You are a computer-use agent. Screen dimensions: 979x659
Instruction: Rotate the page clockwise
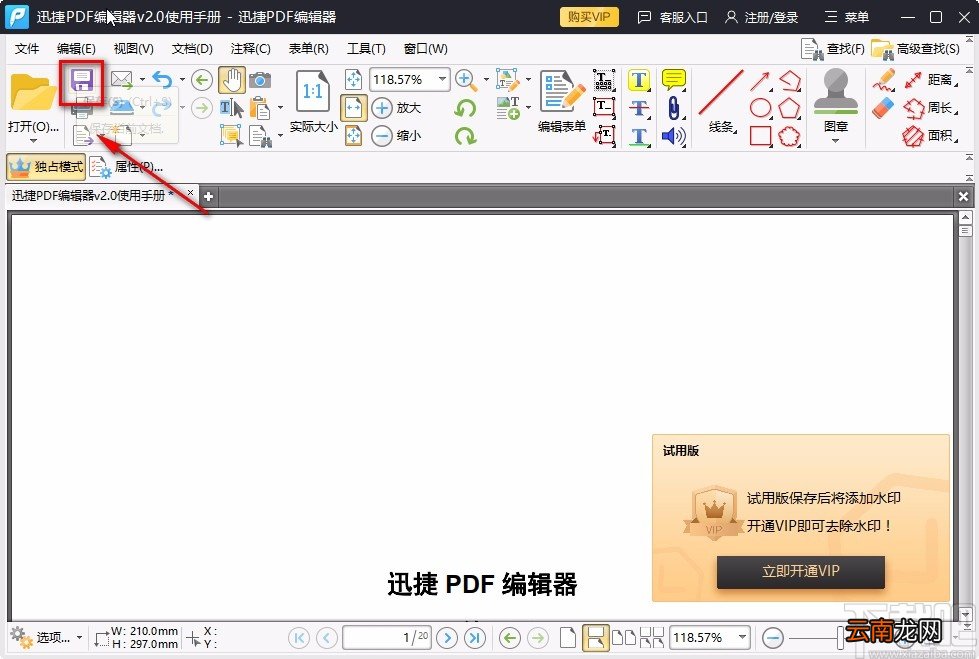(465, 136)
